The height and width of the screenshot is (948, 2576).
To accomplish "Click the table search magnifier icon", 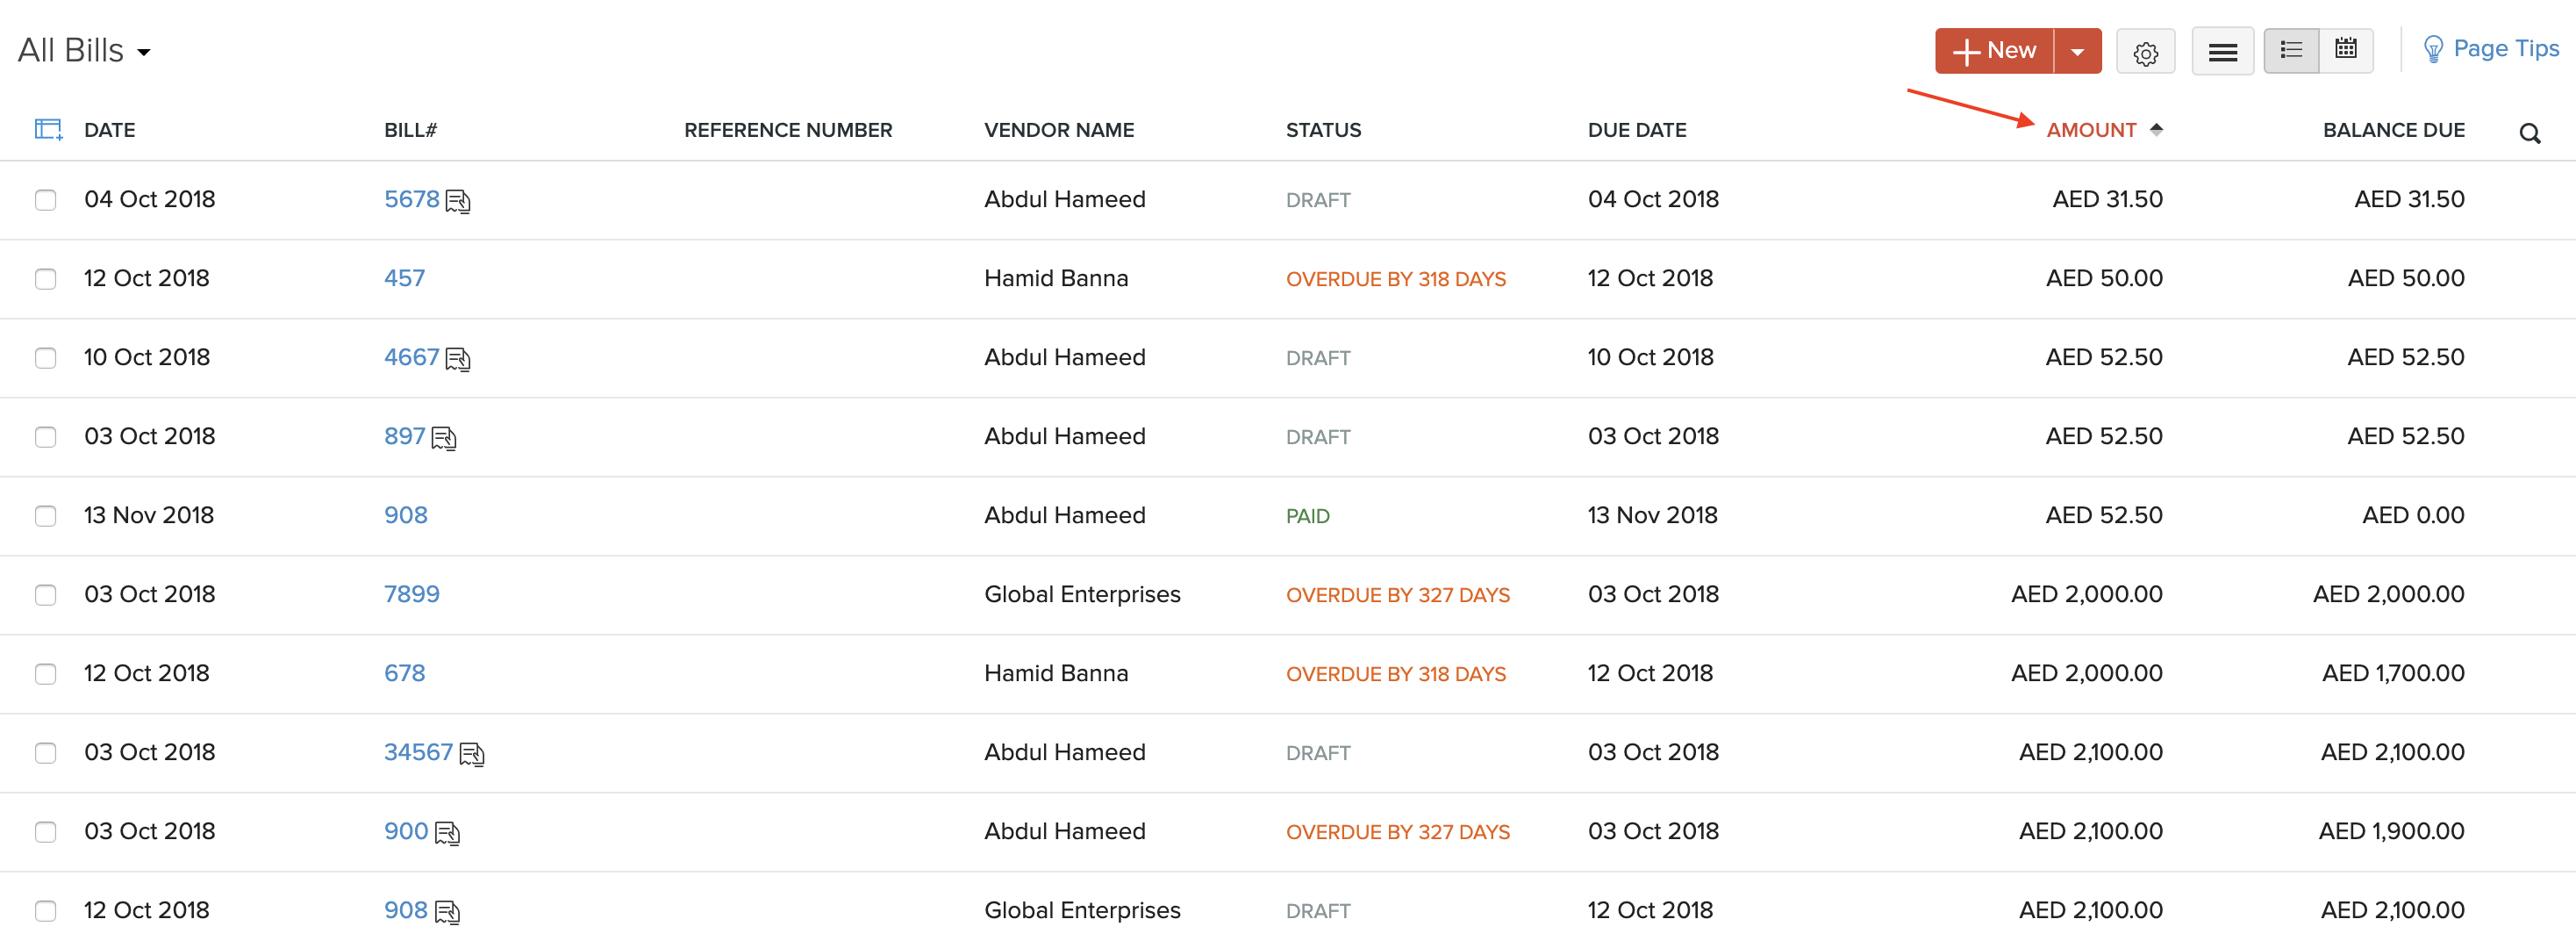I will pyautogui.click(x=2529, y=133).
